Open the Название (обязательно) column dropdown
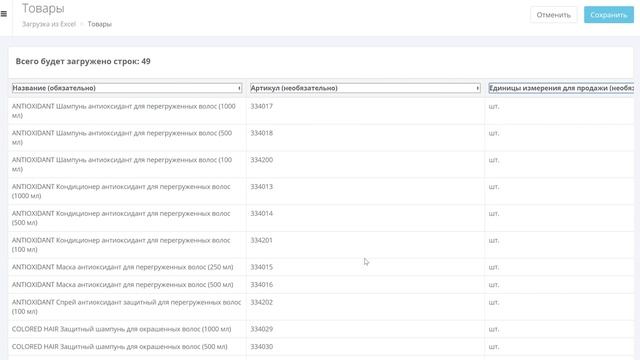Image resolution: width=640 pixels, height=360 pixels. pyautogui.click(x=127, y=88)
